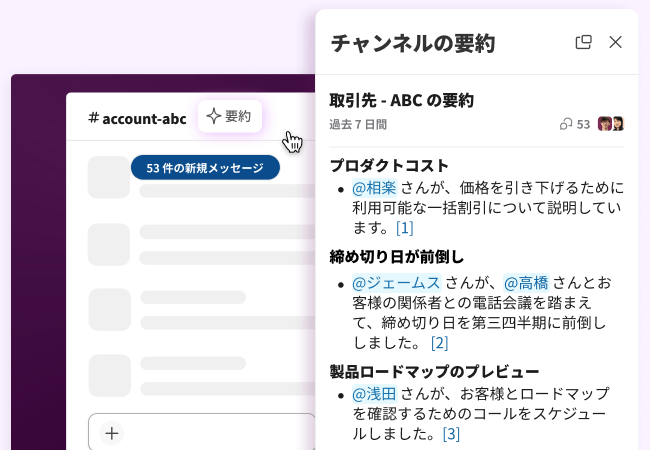Click the @高橋 mention

click(x=526, y=283)
